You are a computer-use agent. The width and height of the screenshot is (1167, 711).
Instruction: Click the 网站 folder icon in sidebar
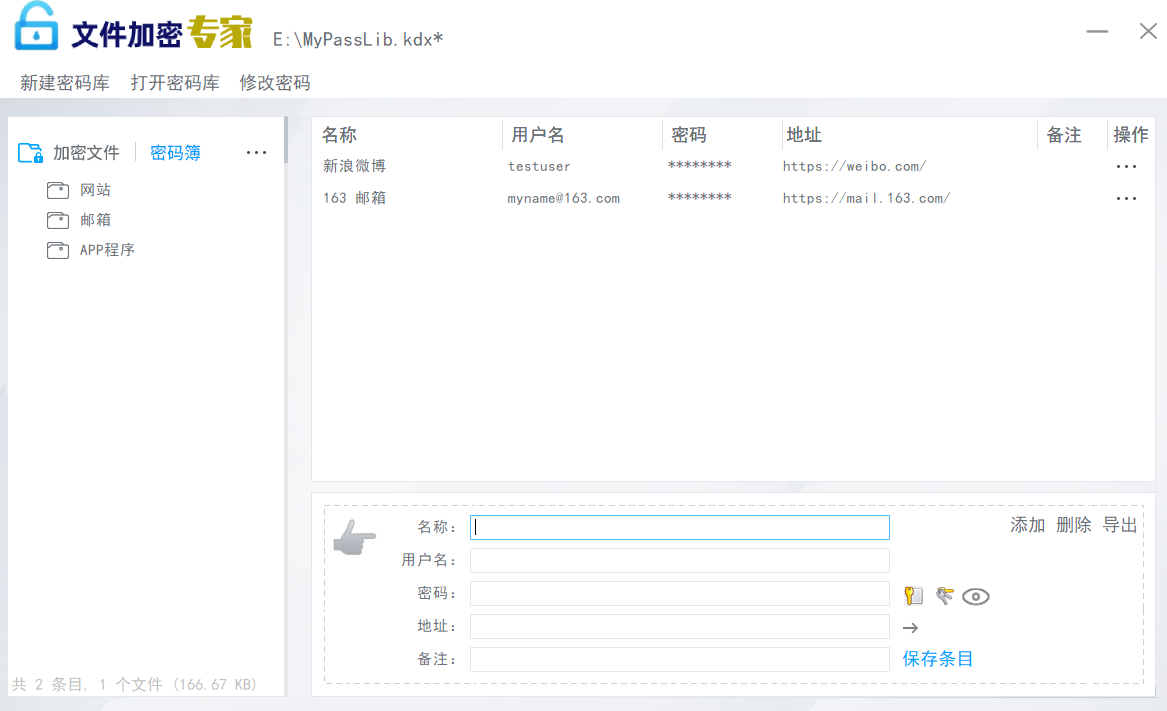[58, 190]
